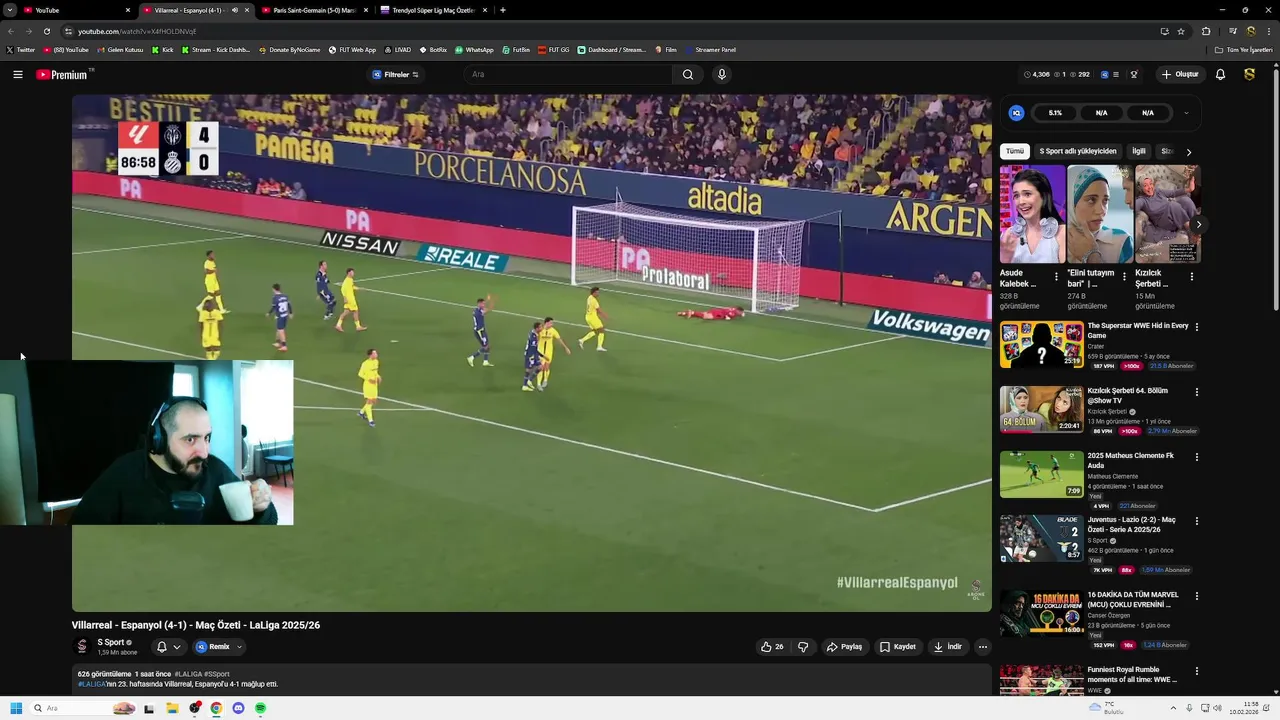
Task: Open options for Kızılcık Şerbeti short
Action: point(1191,277)
